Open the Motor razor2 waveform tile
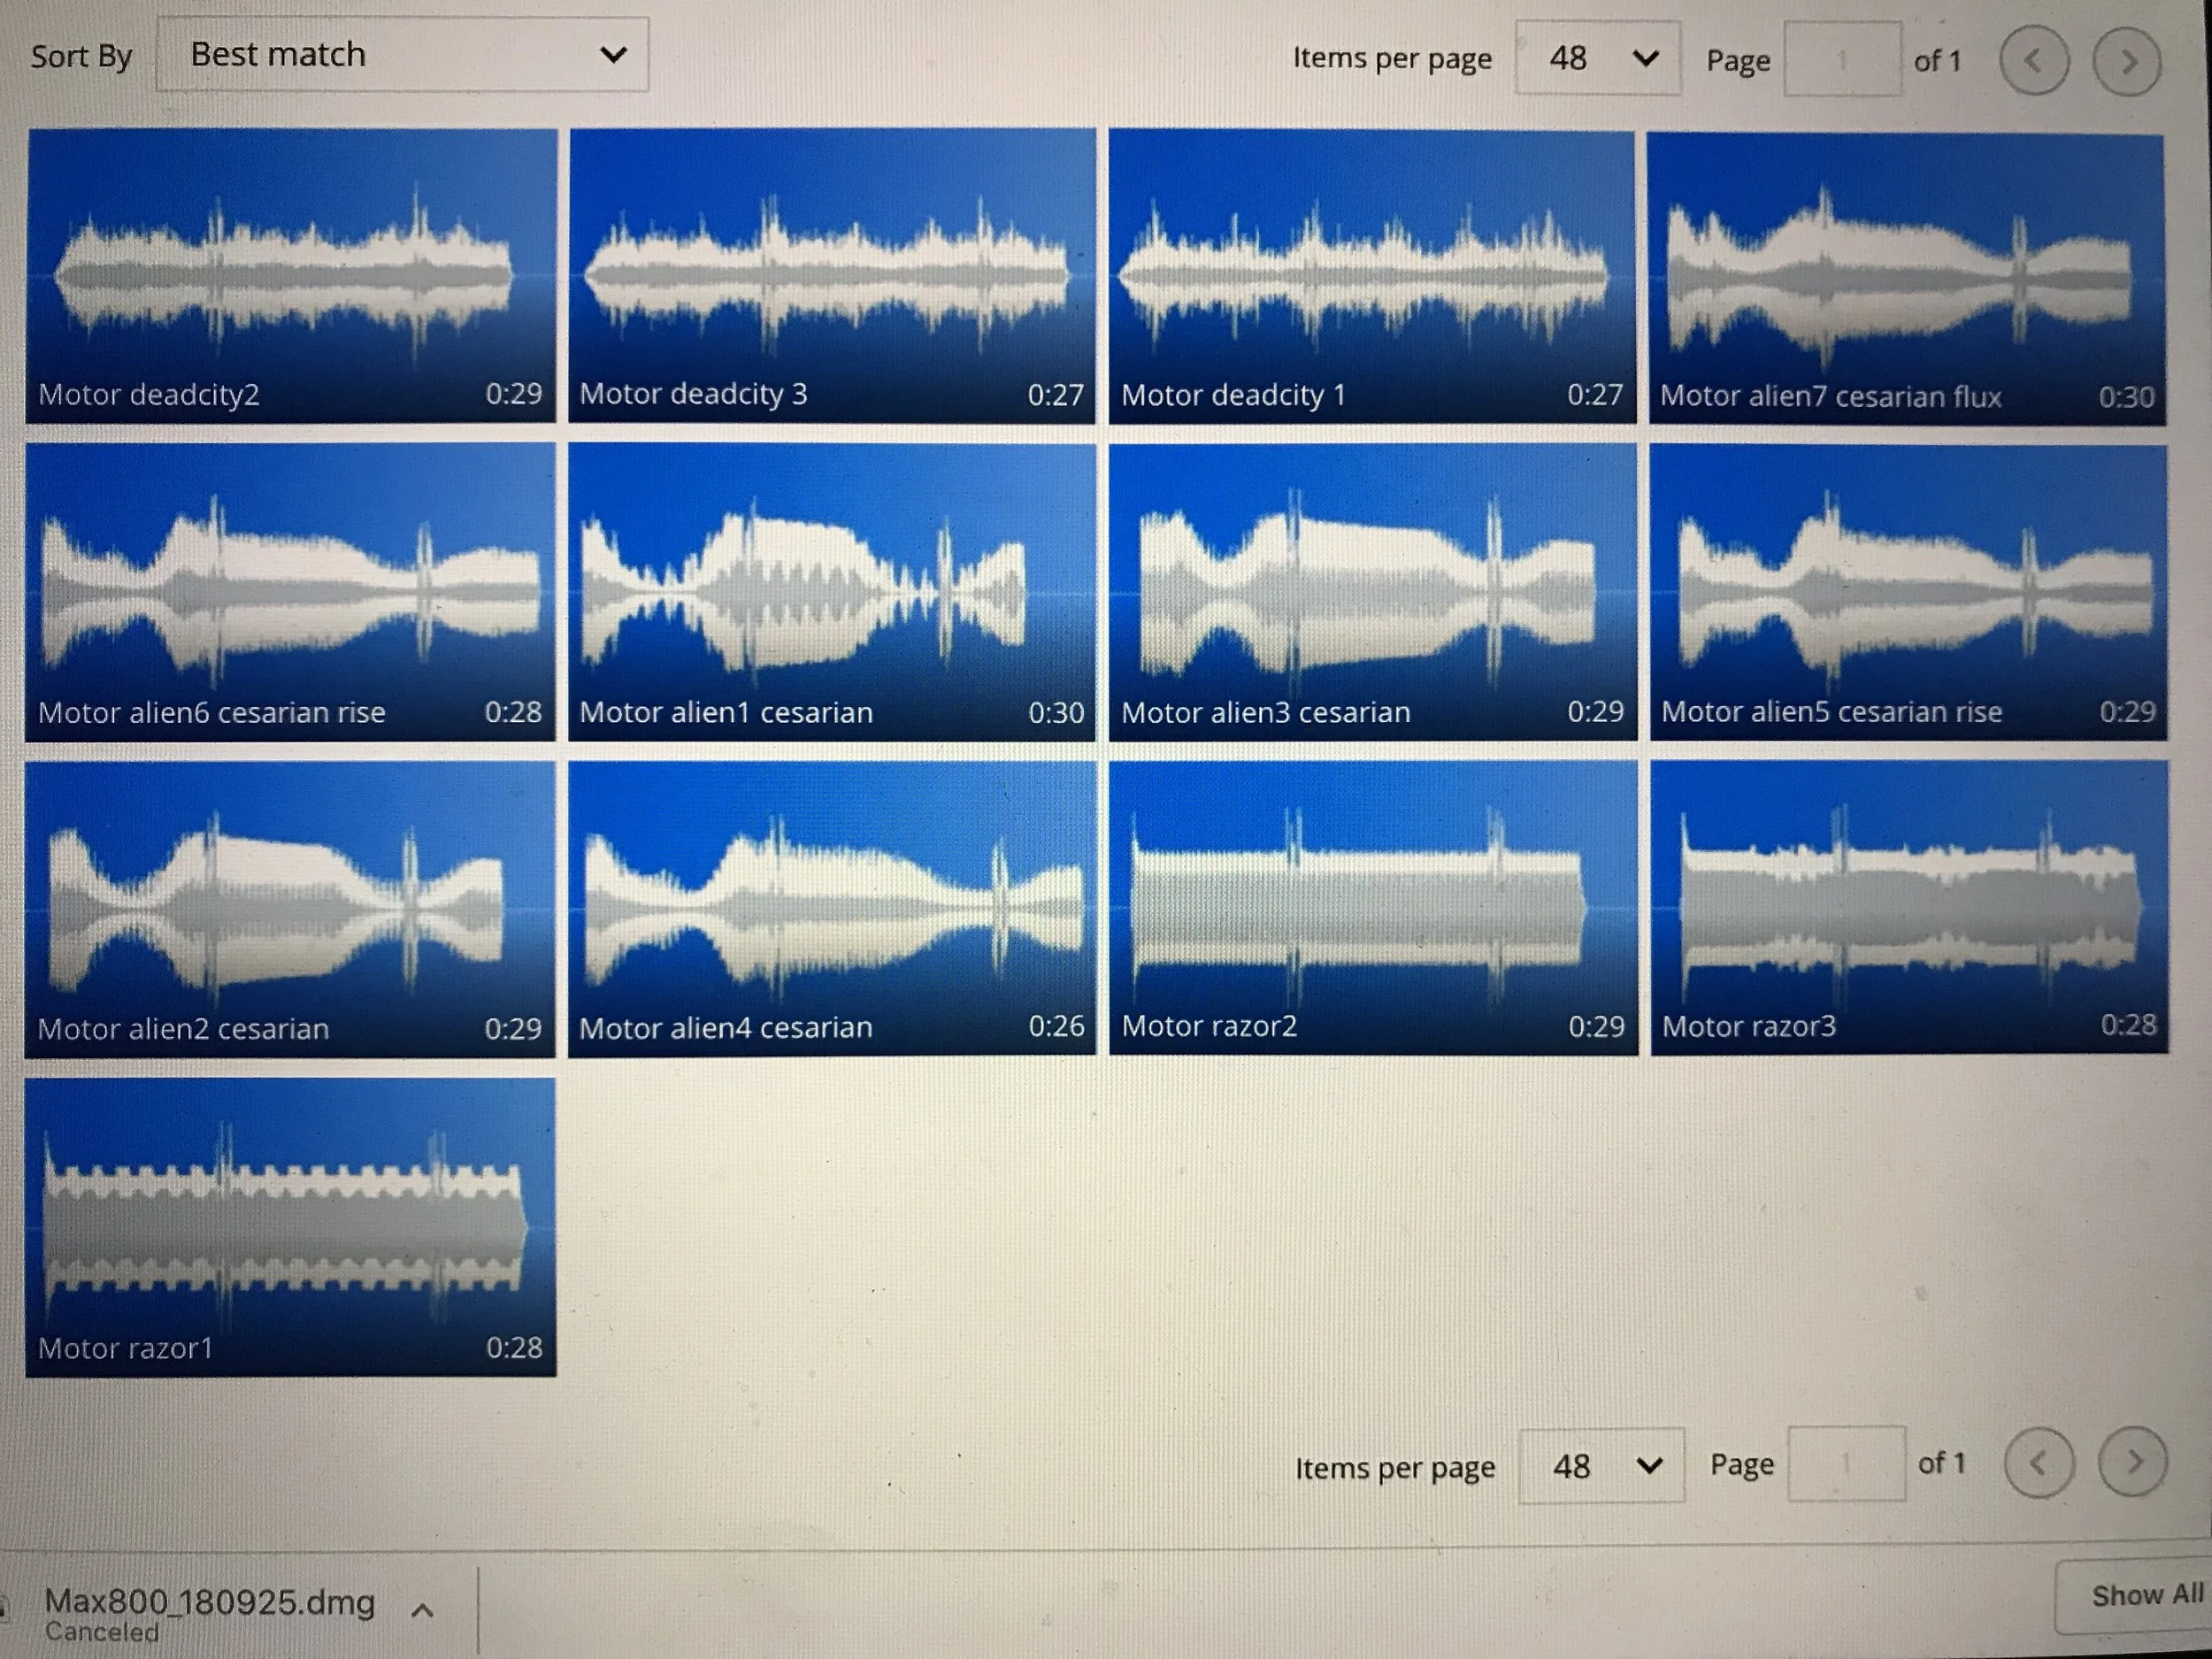This screenshot has height=1659, width=2212. 1372,905
